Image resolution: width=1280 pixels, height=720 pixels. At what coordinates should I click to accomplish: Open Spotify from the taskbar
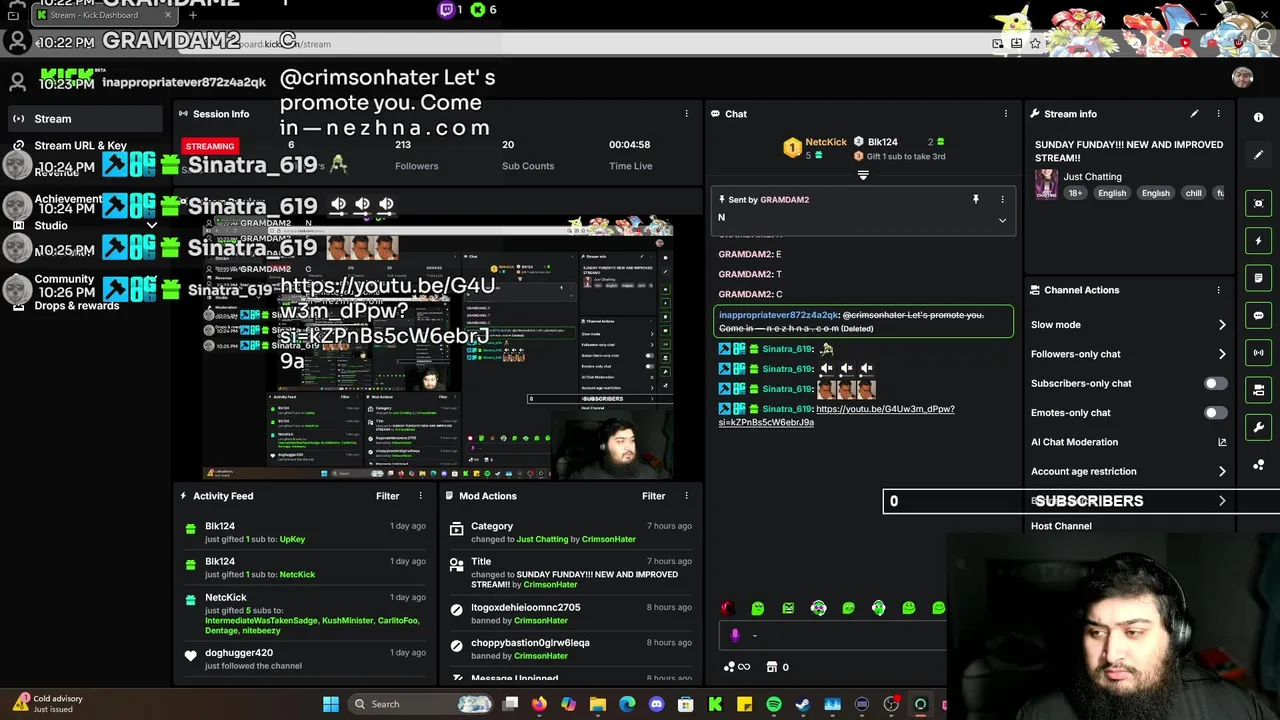tap(773, 704)
